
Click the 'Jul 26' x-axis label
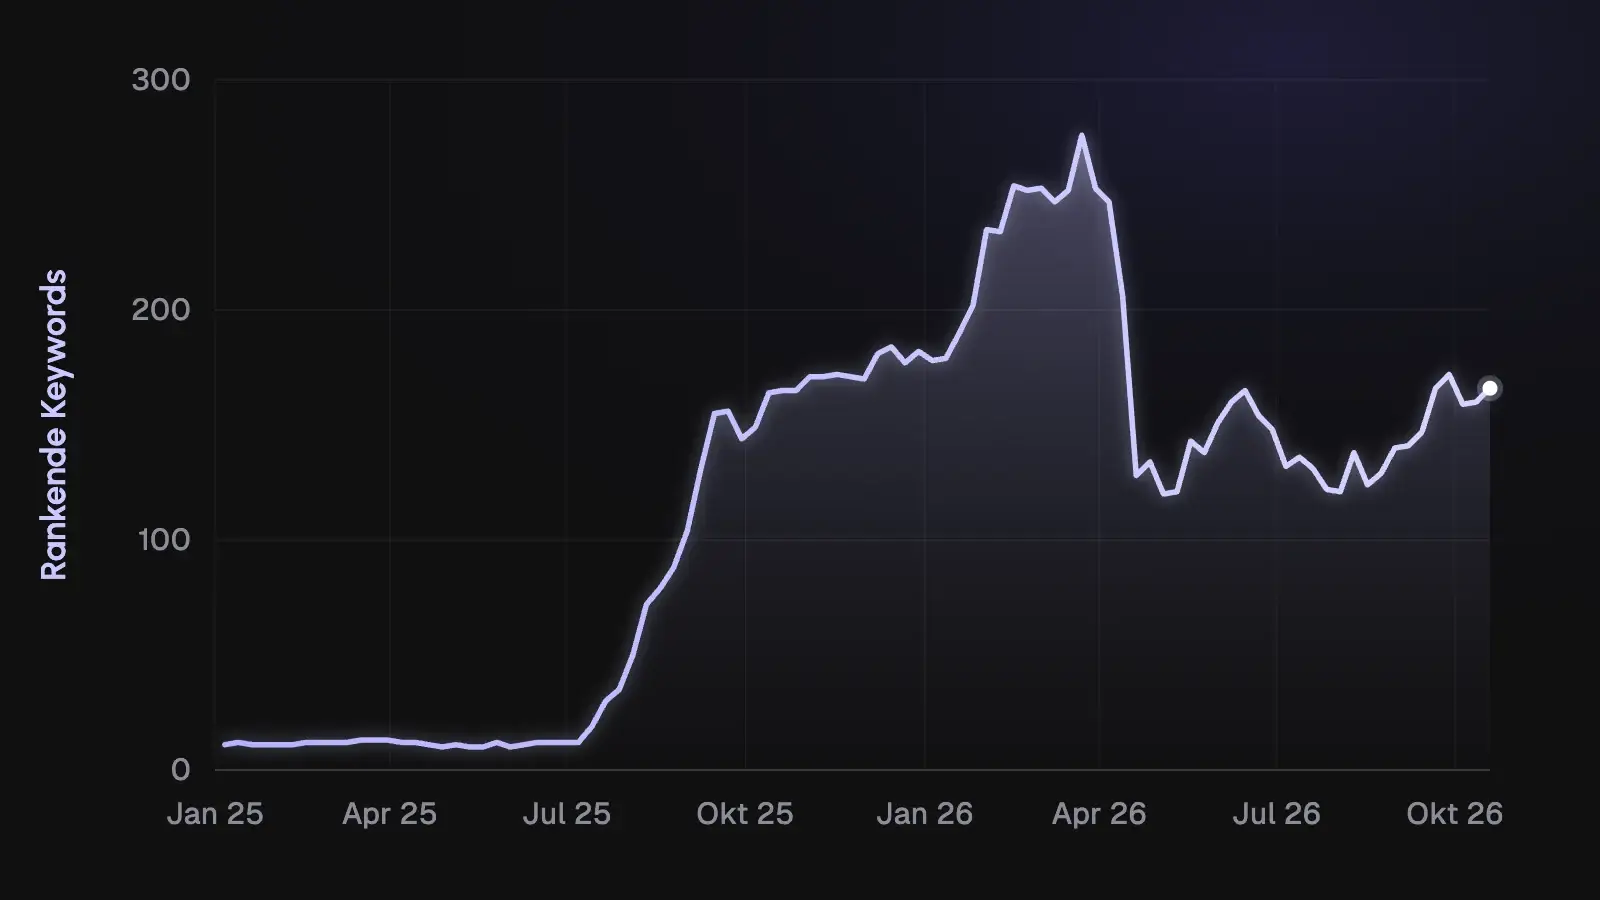pyautogui.click(x=1276, y=814)
